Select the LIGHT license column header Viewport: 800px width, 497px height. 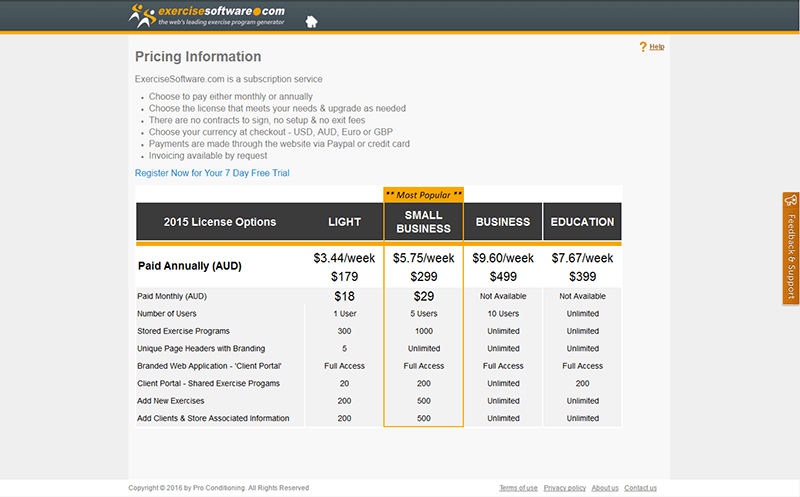click(344, 222)
